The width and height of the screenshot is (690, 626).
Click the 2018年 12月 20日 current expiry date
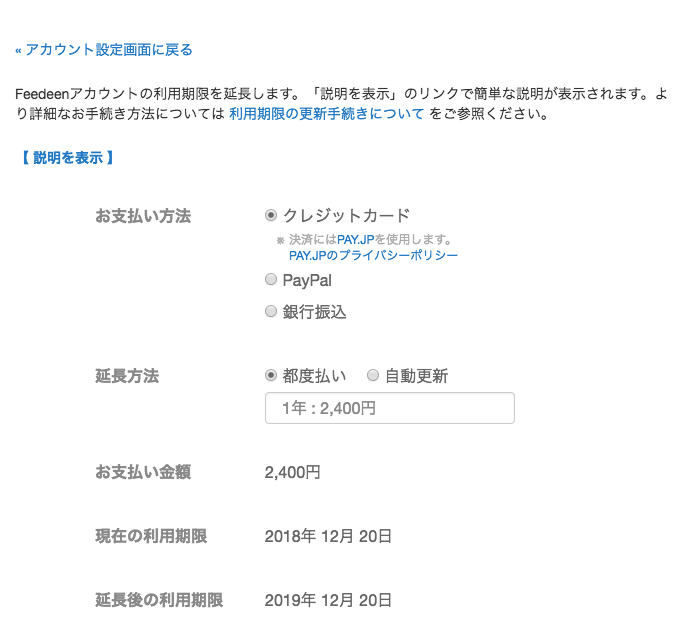tap(328, 536)
